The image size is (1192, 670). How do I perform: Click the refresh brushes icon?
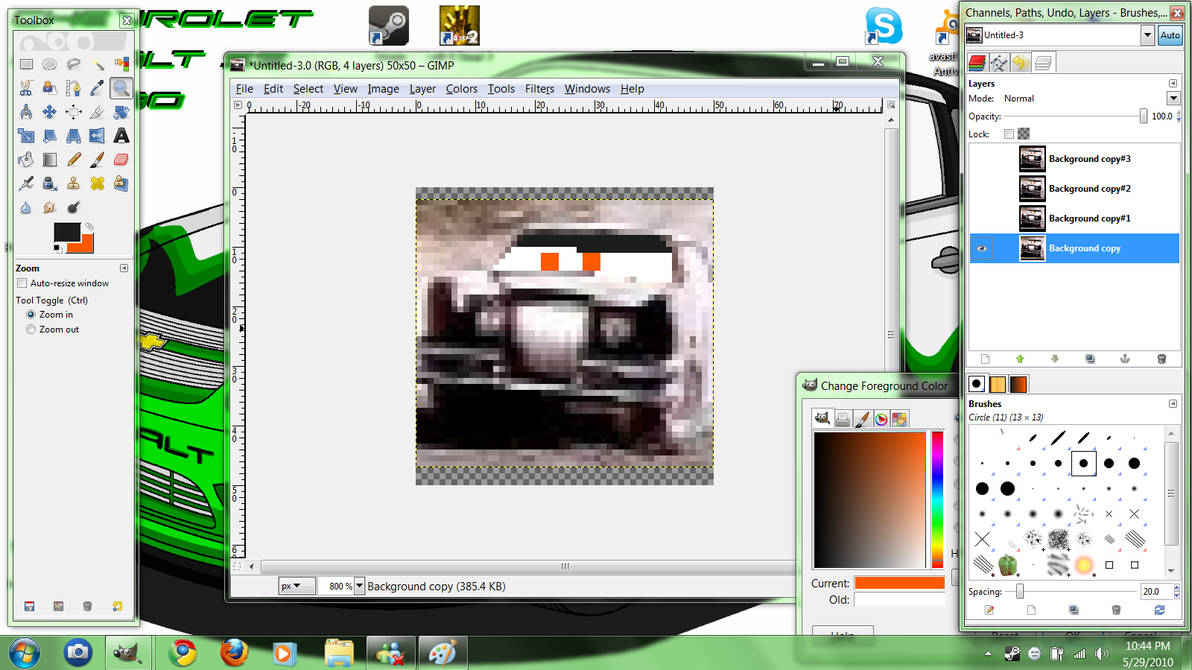(1159, 610)
